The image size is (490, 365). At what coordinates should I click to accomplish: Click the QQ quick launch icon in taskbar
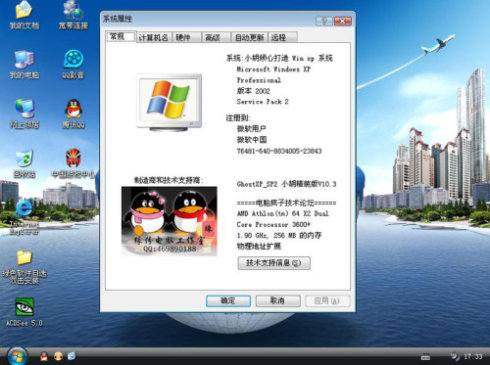tap(44, 356)
